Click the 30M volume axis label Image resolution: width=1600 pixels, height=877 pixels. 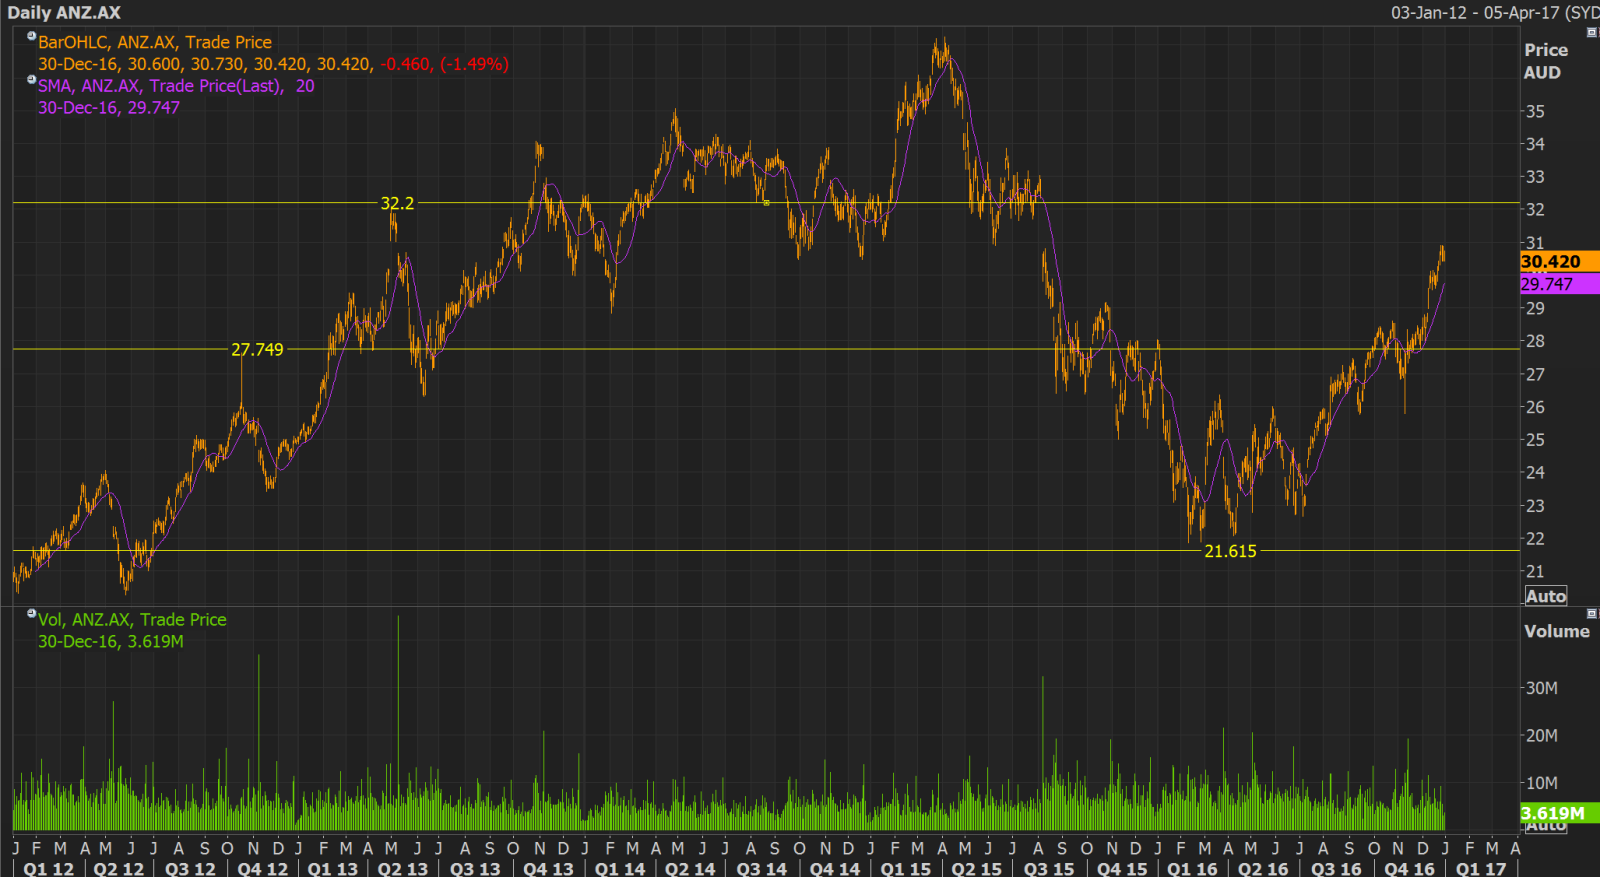pos(1541,688)
